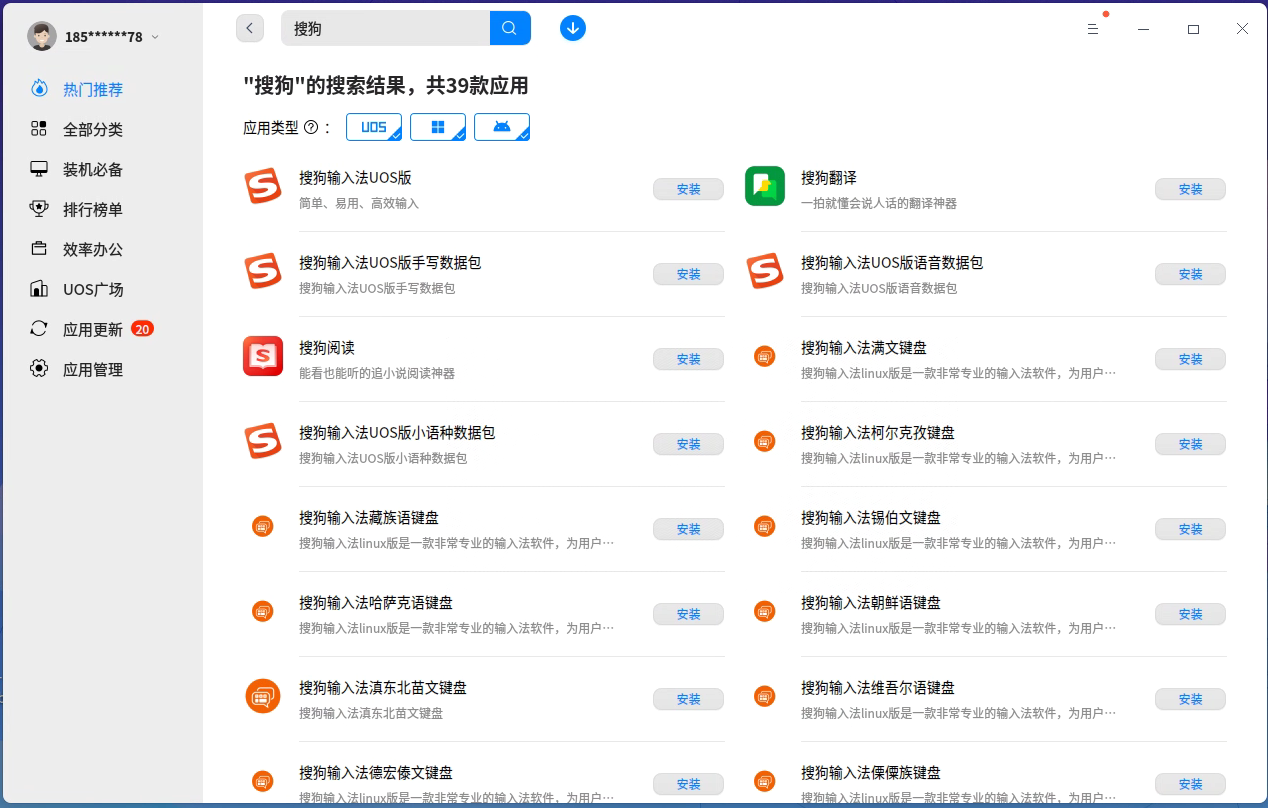Open the 搜狗翻译 title text

[829, 178]
